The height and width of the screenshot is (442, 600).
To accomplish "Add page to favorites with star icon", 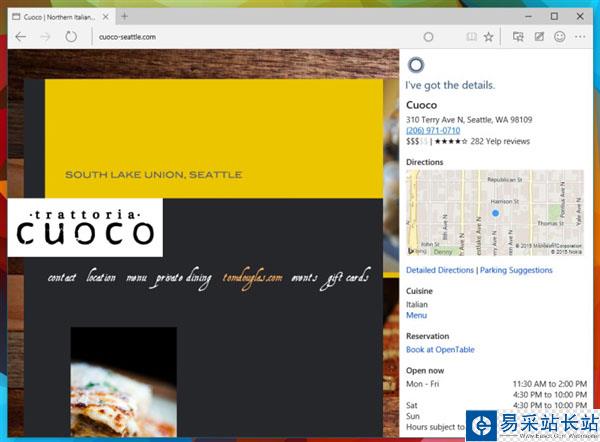I will [488, 37].
